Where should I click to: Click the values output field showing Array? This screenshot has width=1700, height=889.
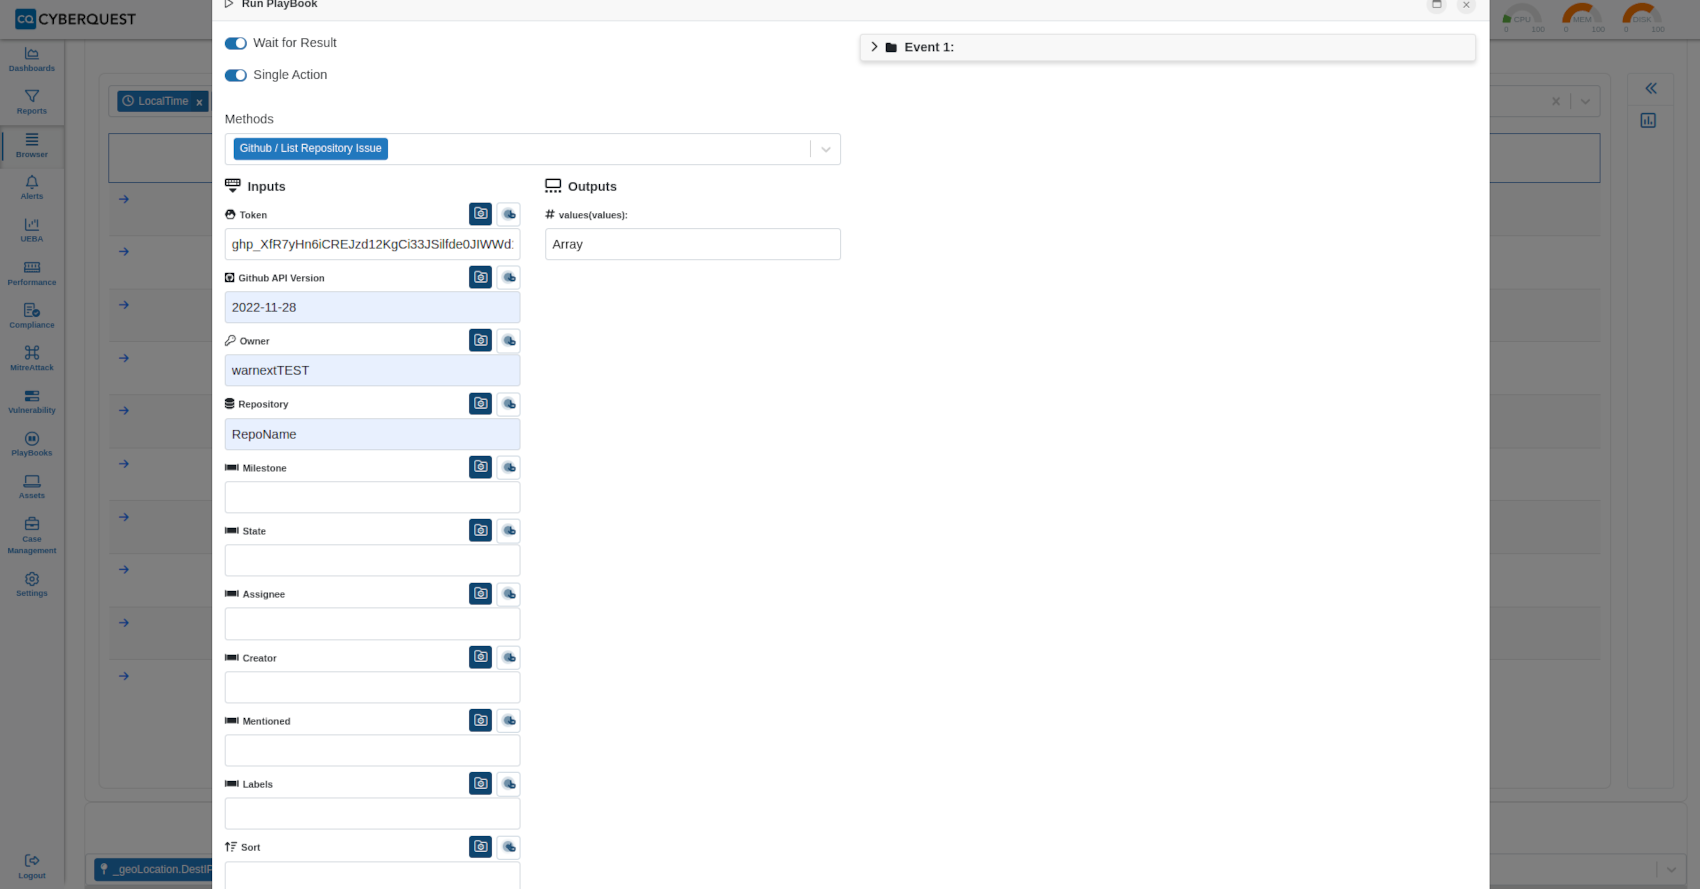[x=693, y=244]
